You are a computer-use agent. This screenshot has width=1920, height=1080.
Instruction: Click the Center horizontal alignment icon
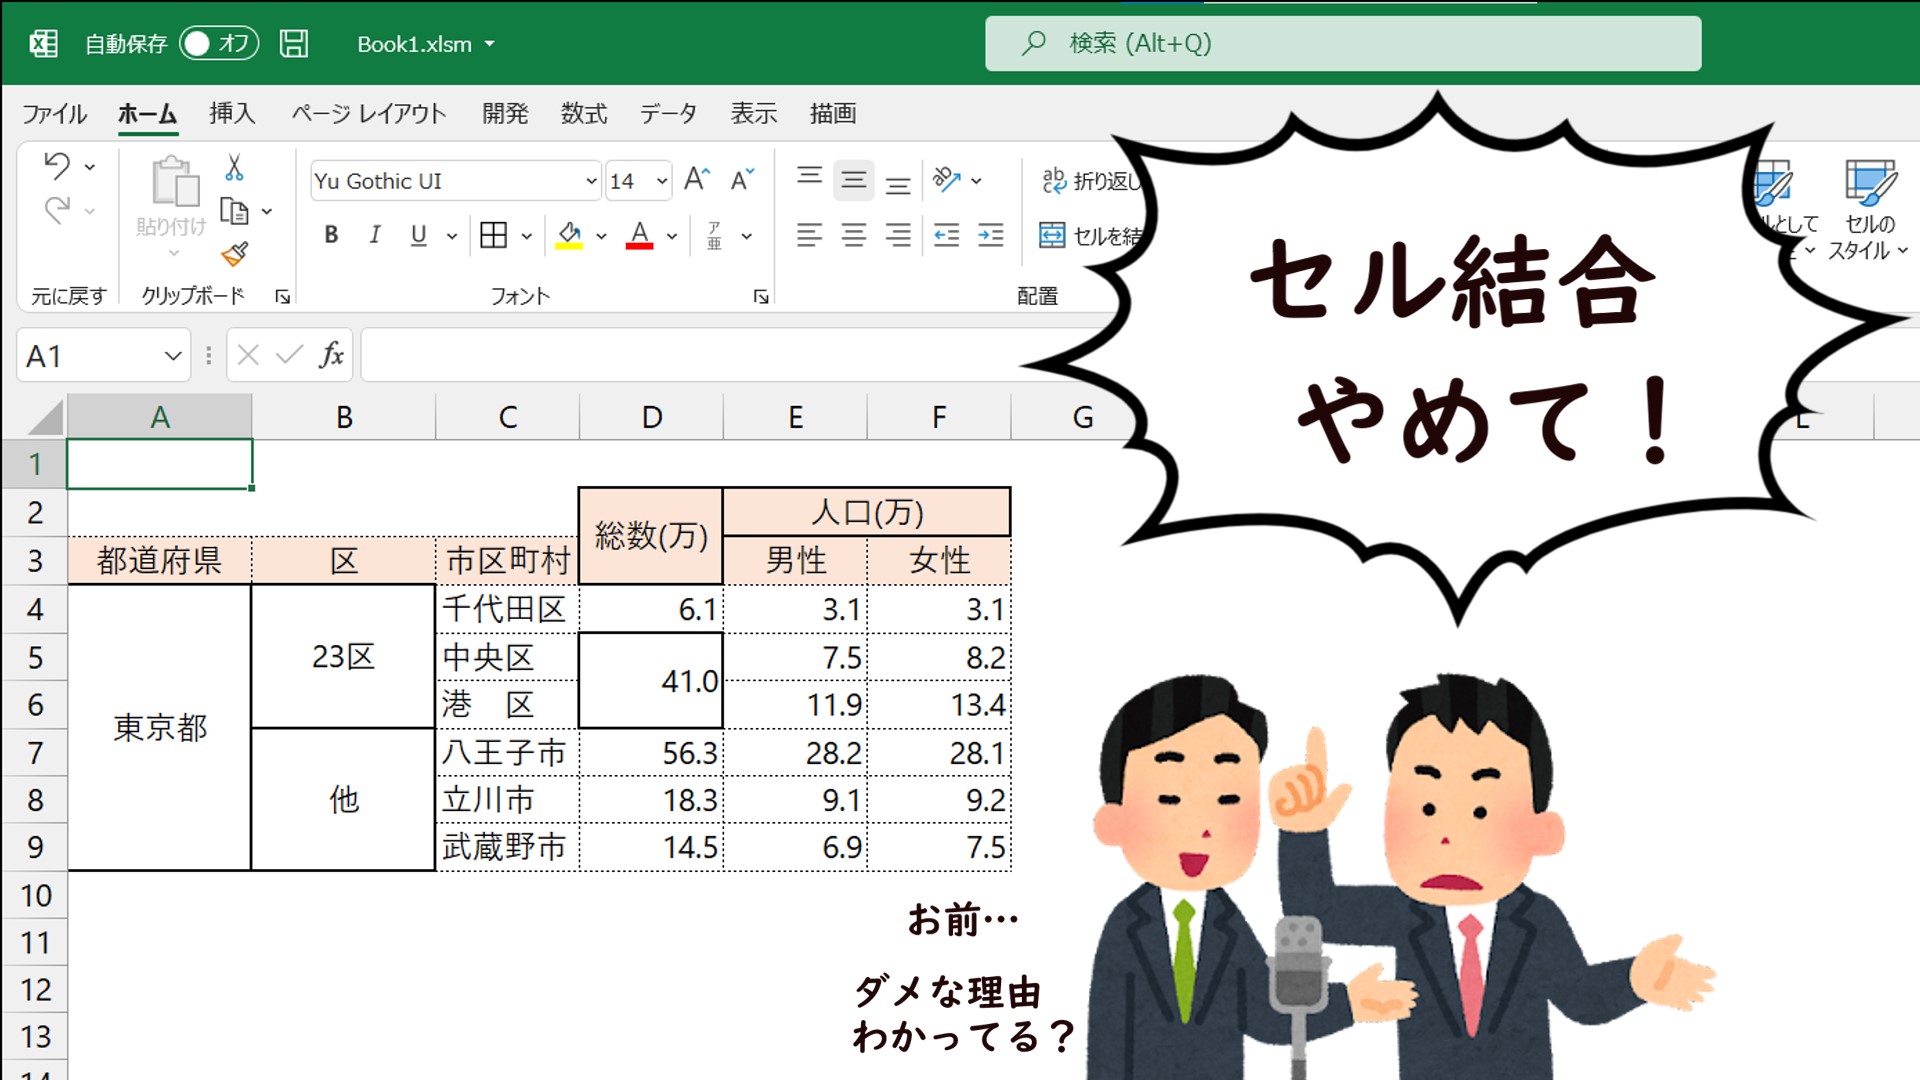click(x=853, y=235)
